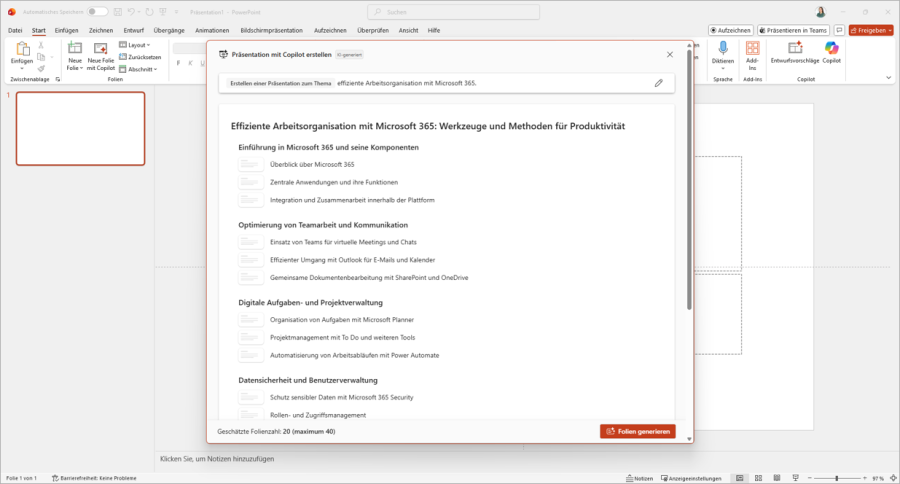This screenshot has width=900, height=484.
Task: Switch to the Zeichnen ribbon tab
Action: pyautogui.click(x=100, y=30)
